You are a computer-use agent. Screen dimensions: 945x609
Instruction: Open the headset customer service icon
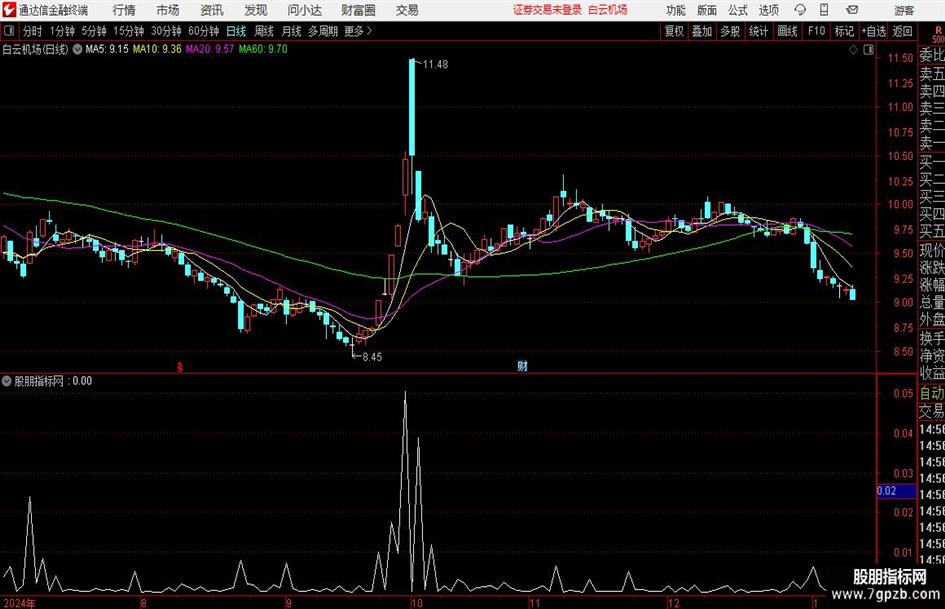coord(800,10)
